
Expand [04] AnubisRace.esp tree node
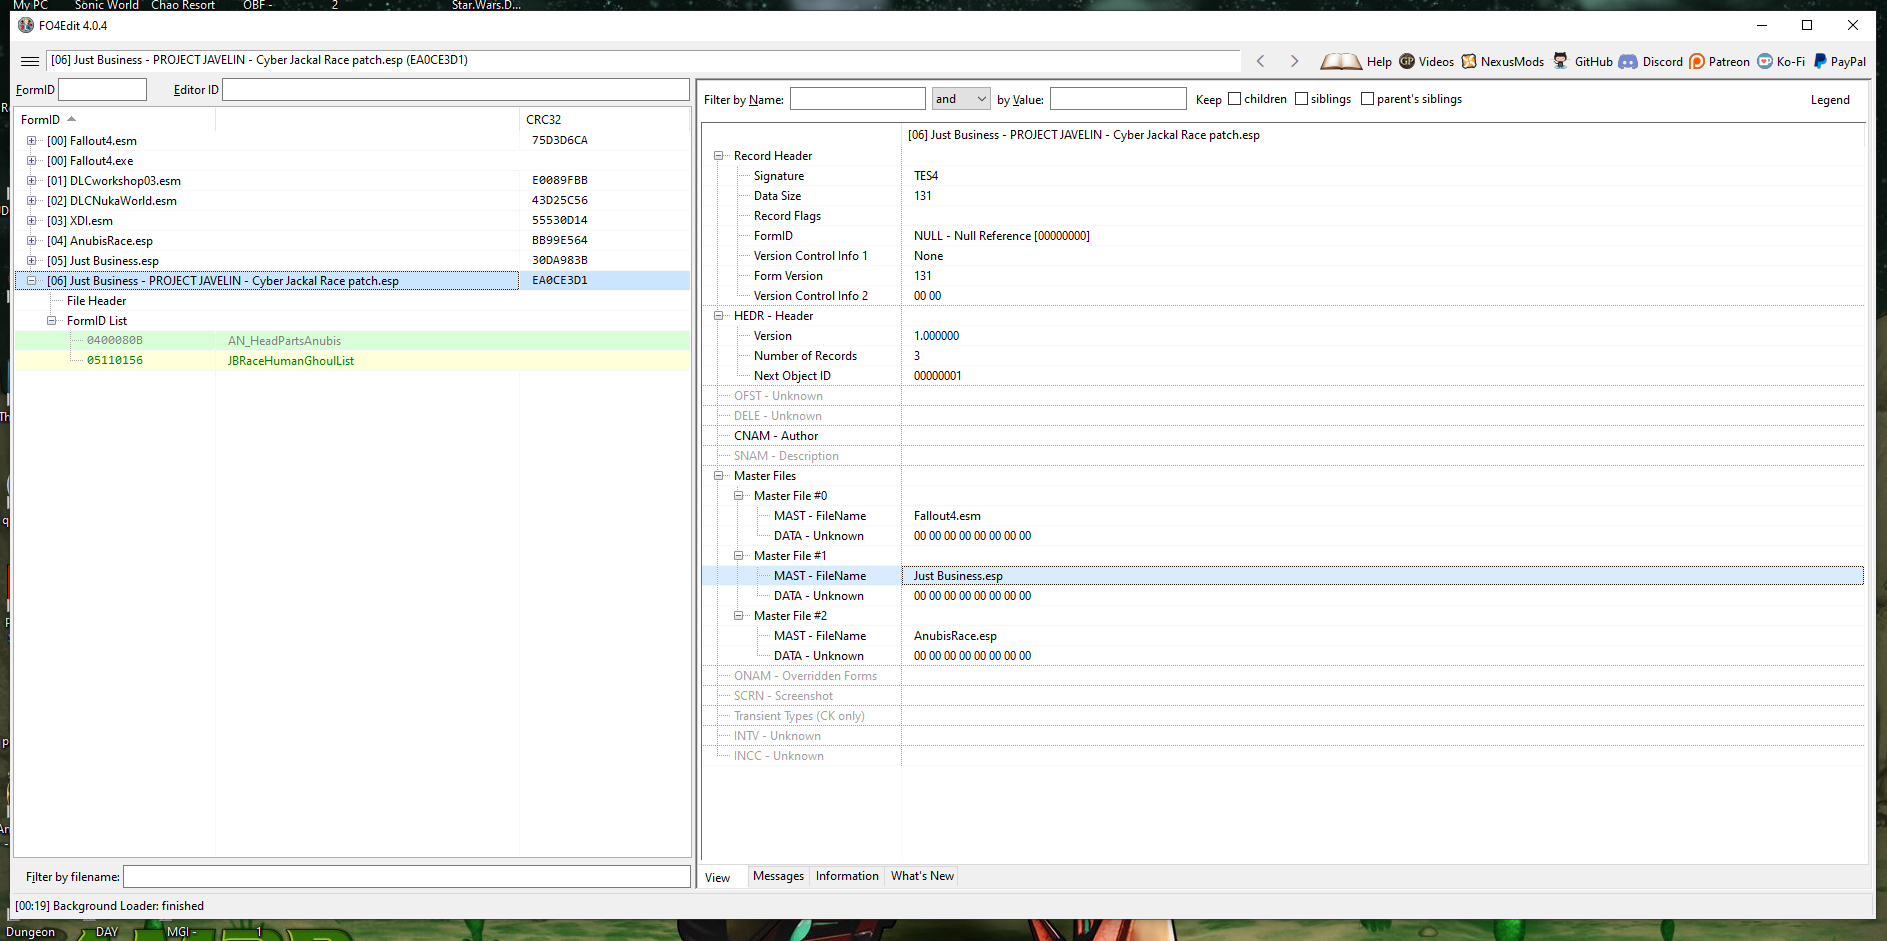31,241
